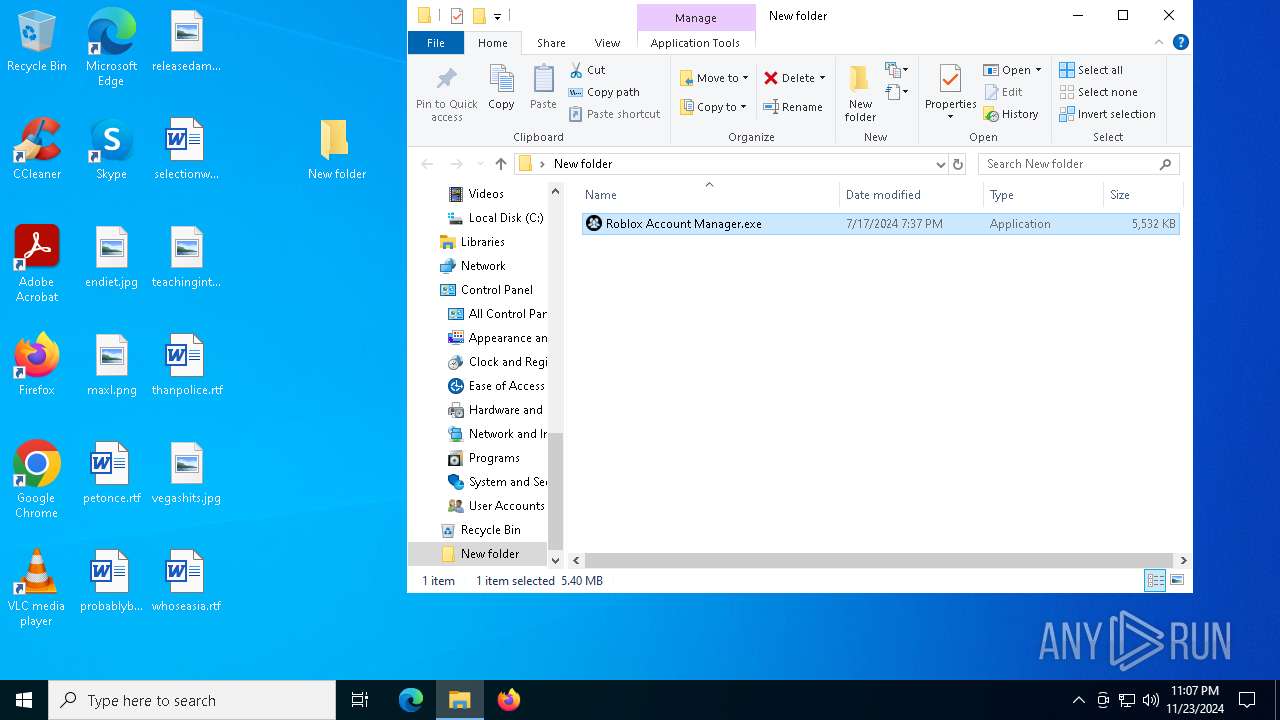Sort by the Size column header
Screen dimensions: 1280x720
[x=1143, y=195]
